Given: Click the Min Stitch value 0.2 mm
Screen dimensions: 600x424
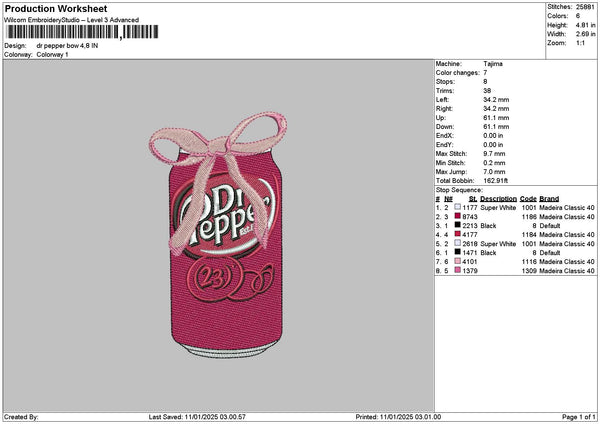Looking at the screenshot, I should coord(494,163).
